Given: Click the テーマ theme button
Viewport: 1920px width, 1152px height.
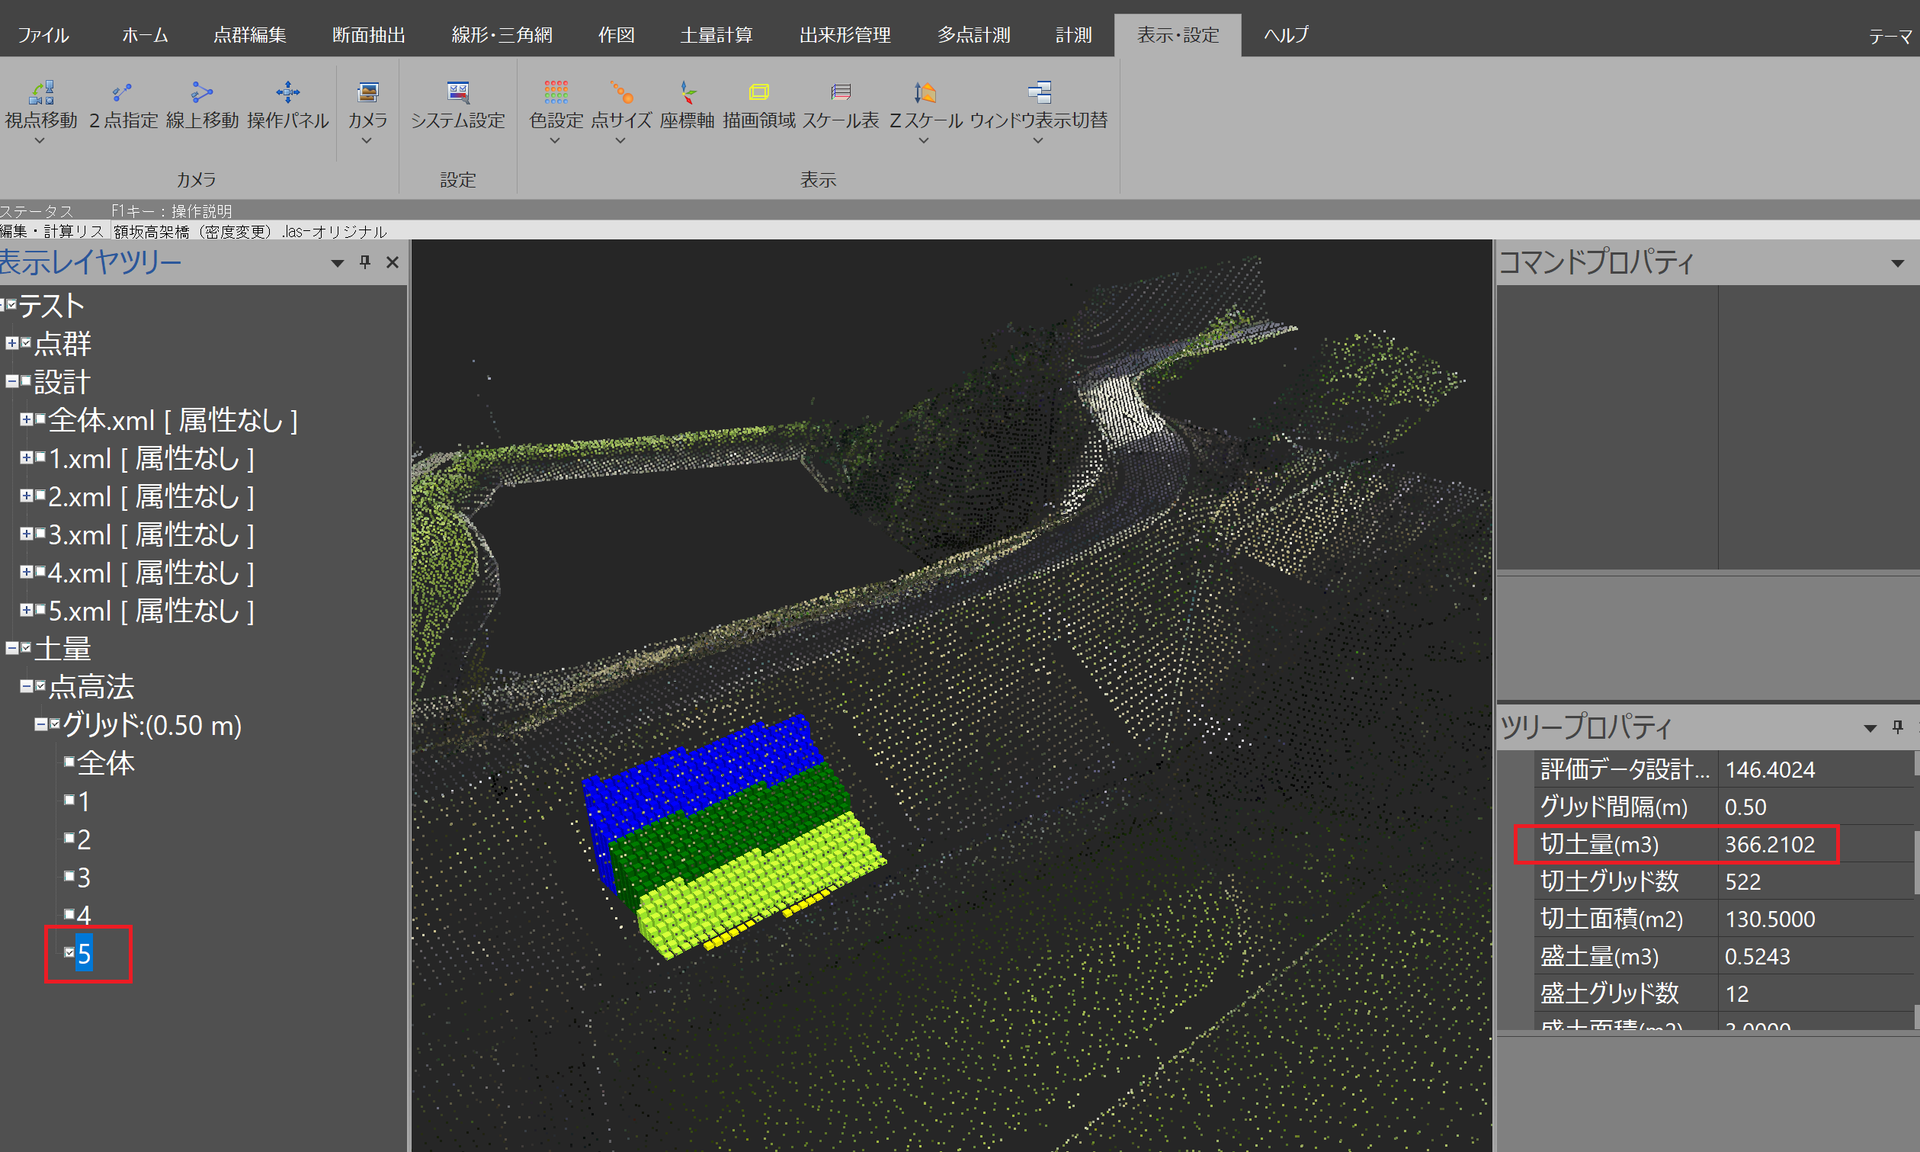Looking at the screenshot, I should point(1890,36).
